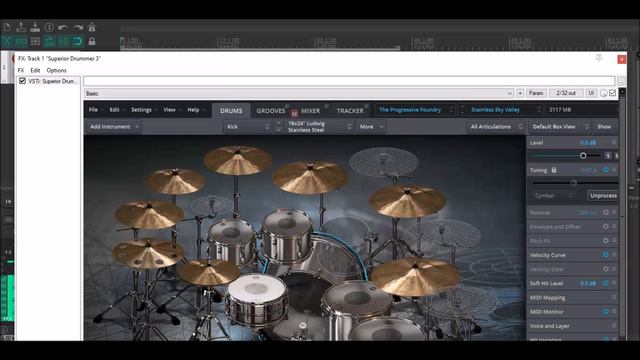Select VSTi: Superior Drum... in FX list
The height and width of the screenshot is (360, 640).
52,81
